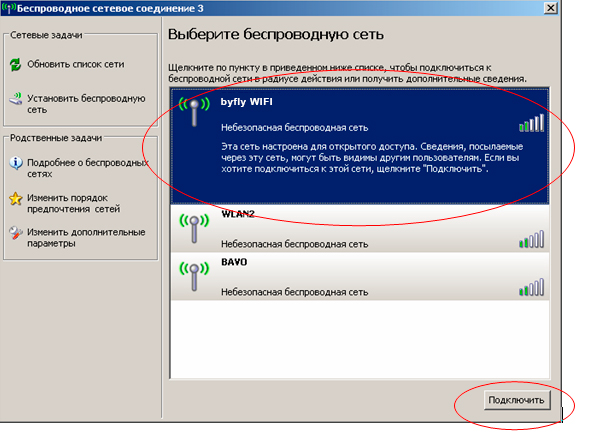Click the 'Сетевые задачи' group label
Screen dimensions: 592x440
pyautogui.click(x=46, y=35)
